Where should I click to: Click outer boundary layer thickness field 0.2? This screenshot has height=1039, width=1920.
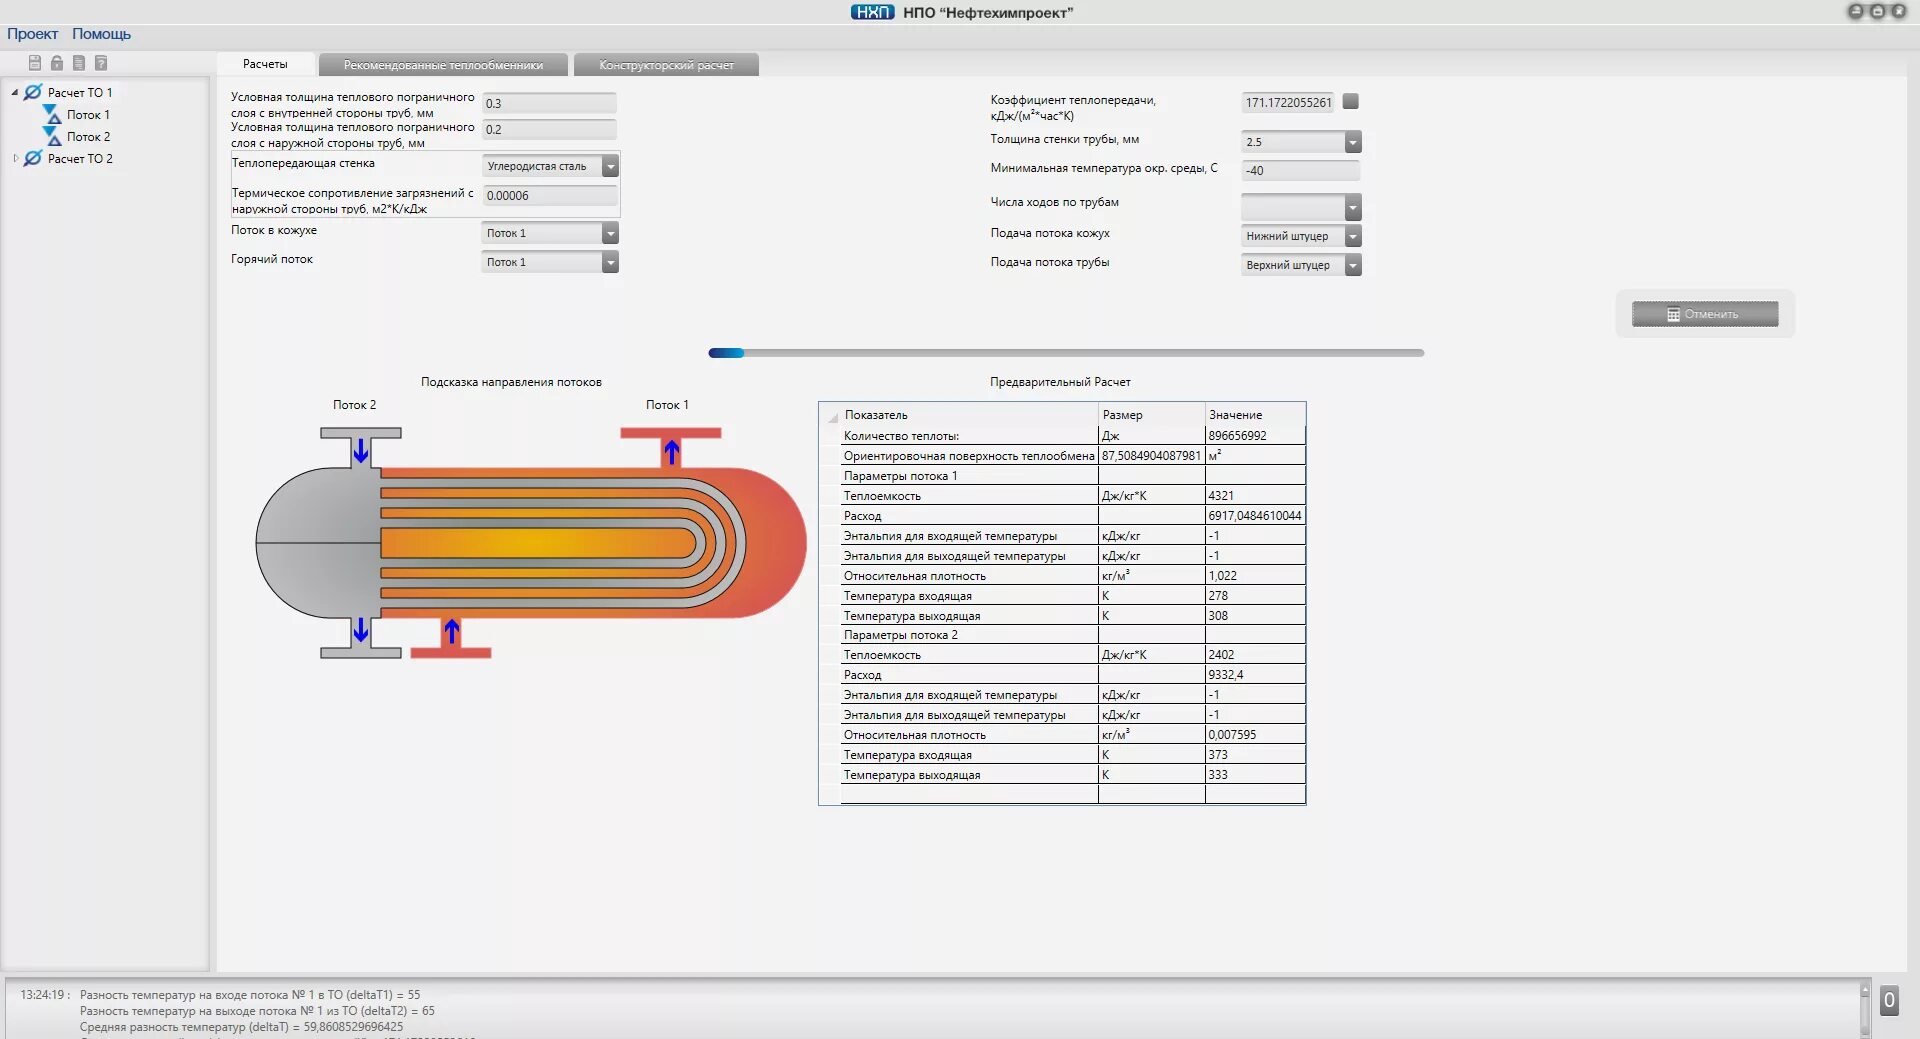[x=549, y=129]
